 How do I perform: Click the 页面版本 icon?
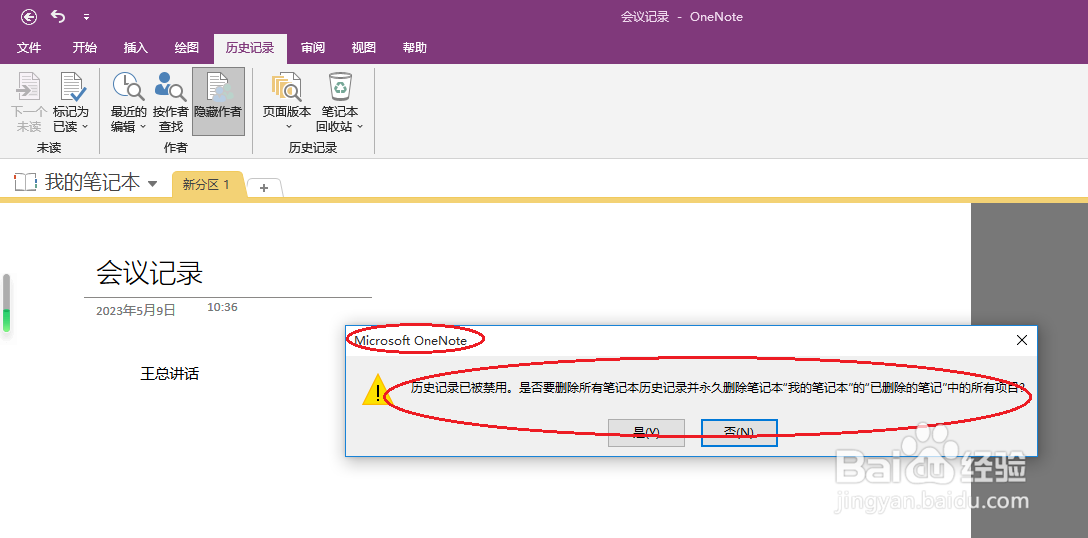(287, 86)
